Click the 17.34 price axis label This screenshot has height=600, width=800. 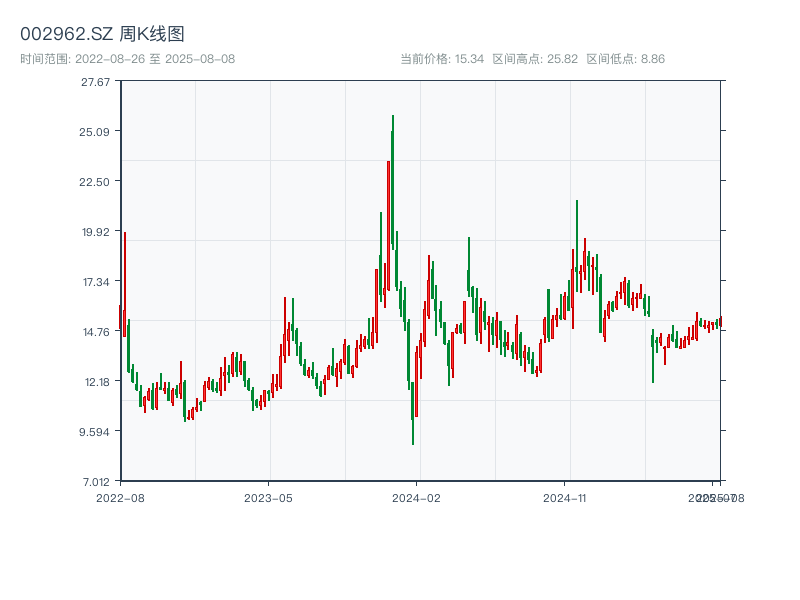tap(96, 281)
